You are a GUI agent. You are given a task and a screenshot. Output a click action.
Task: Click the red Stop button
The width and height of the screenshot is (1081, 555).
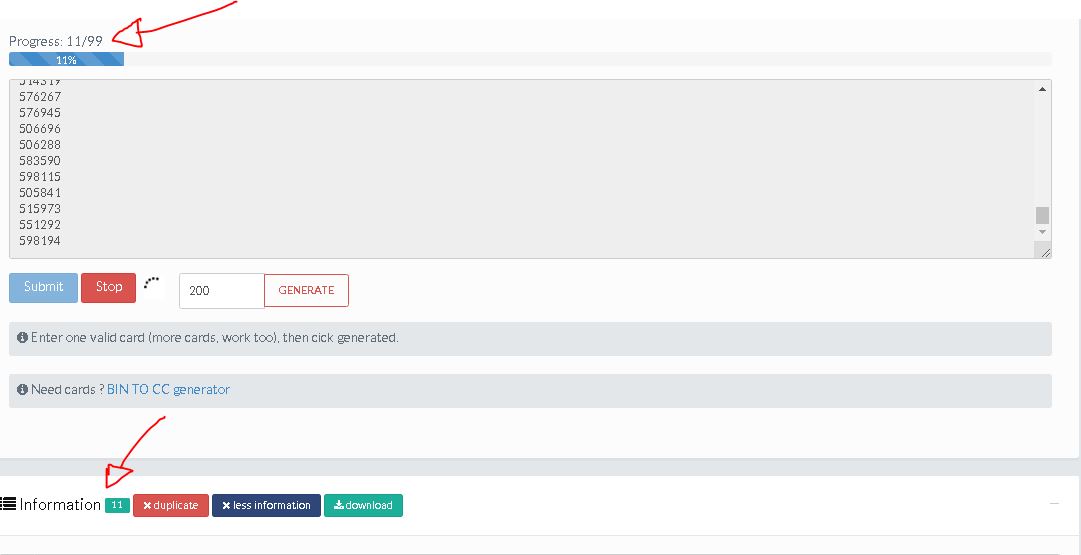108,287
